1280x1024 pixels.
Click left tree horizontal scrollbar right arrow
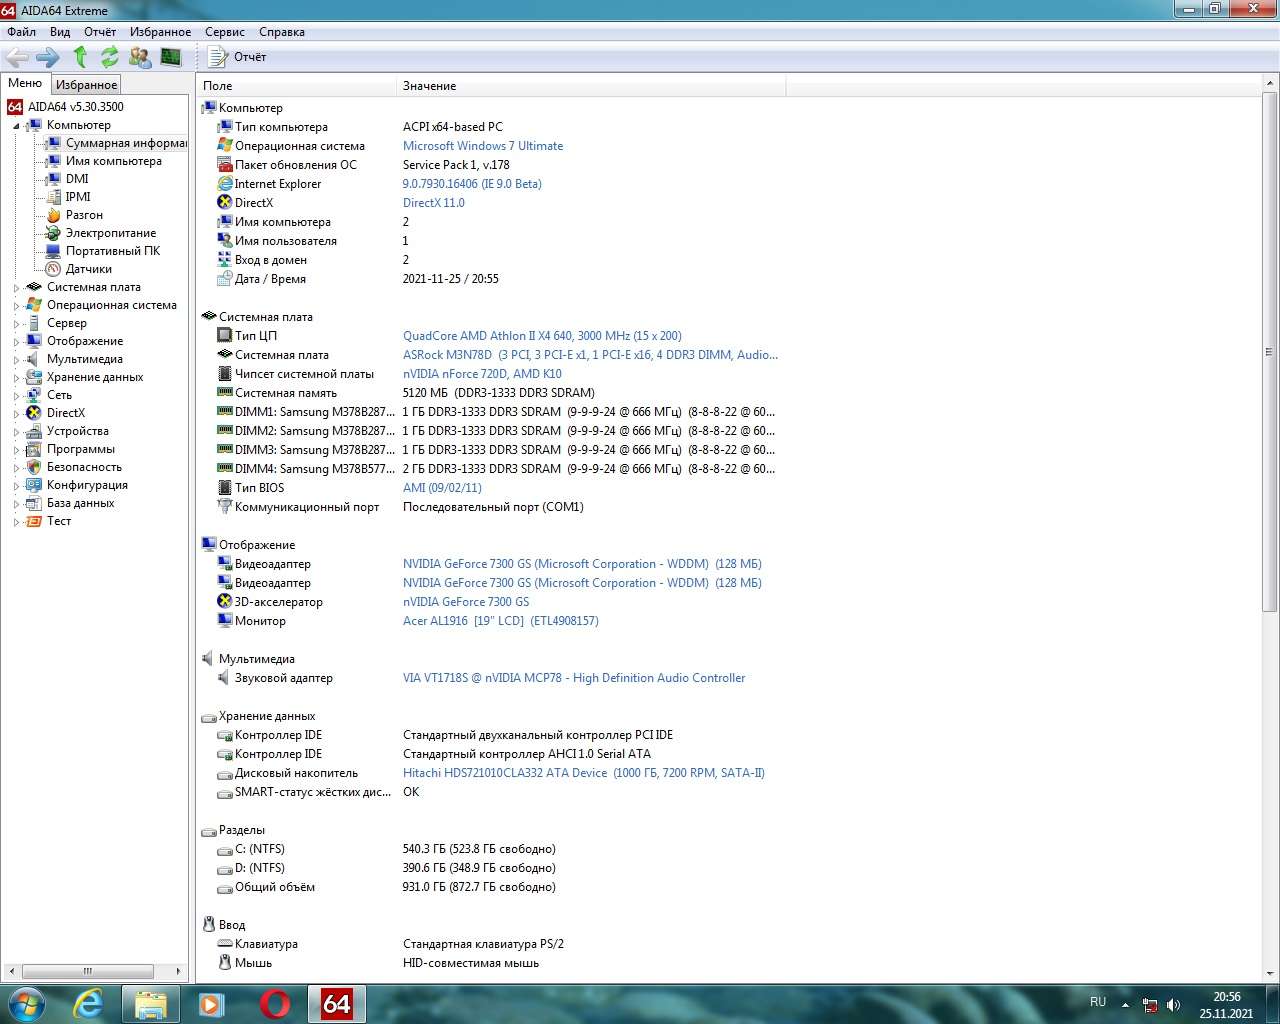tap(179, 971)
